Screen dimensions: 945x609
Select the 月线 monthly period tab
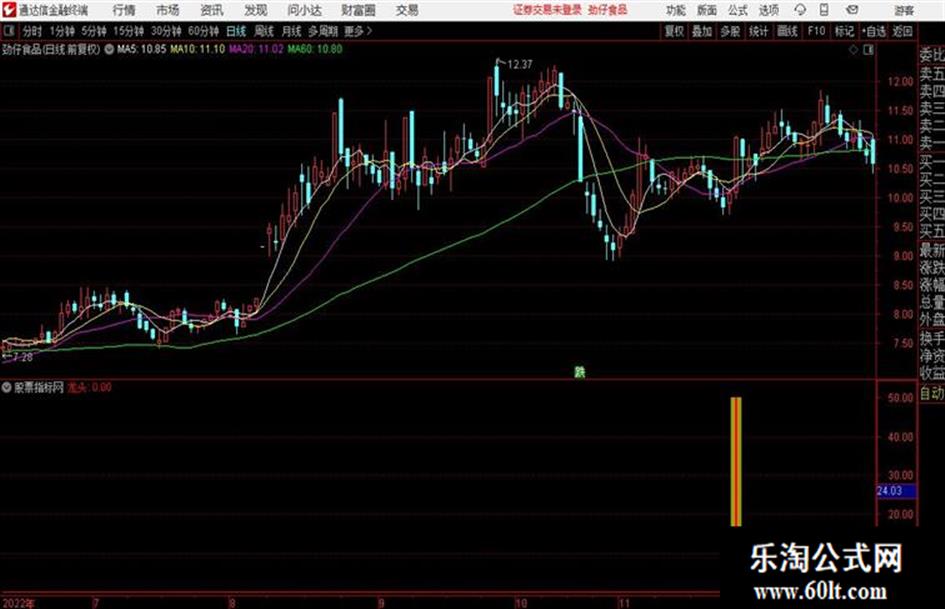[292, 31]
